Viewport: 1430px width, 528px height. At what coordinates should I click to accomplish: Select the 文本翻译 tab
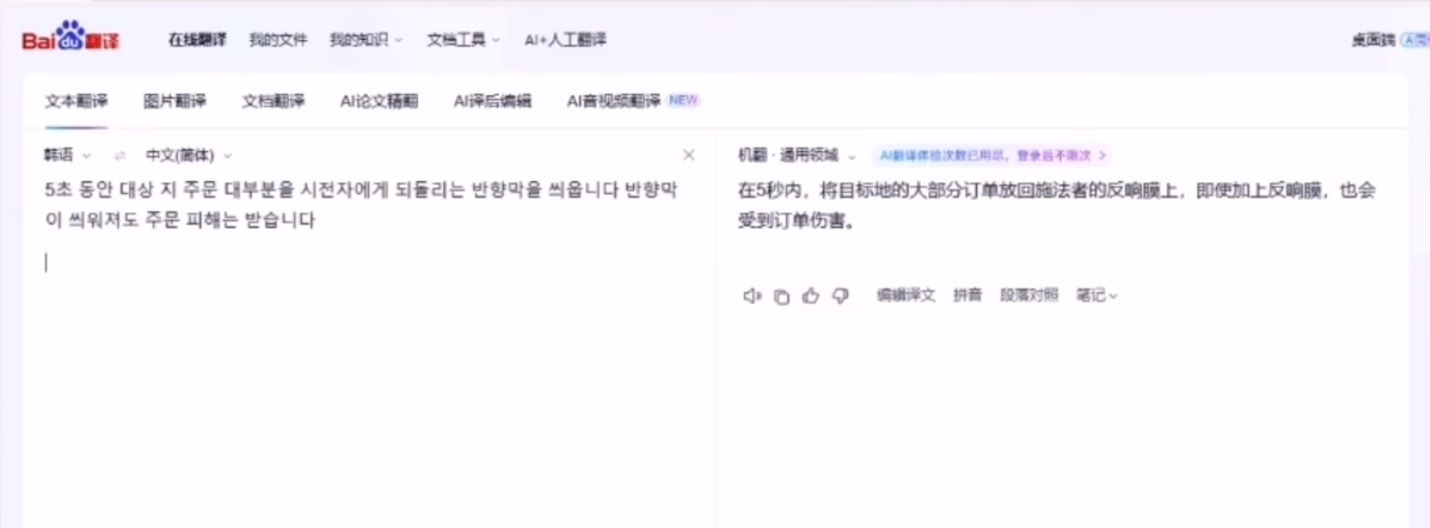(x=76, y=100)
